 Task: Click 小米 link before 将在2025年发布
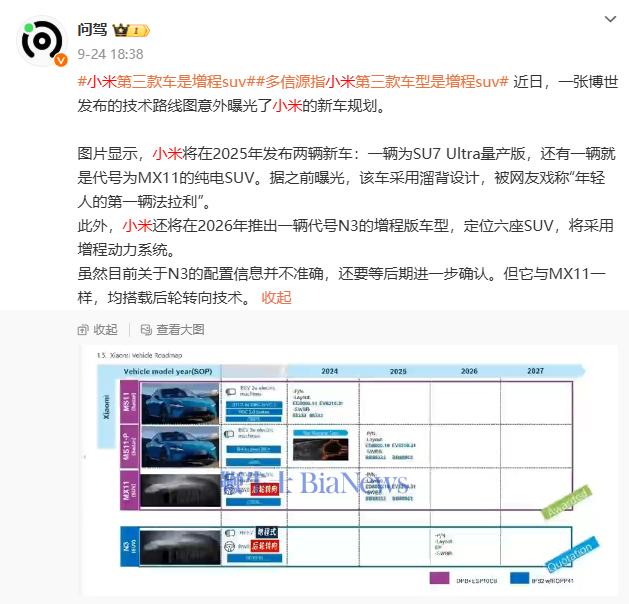pyautogui.click(x=167, y=153)
